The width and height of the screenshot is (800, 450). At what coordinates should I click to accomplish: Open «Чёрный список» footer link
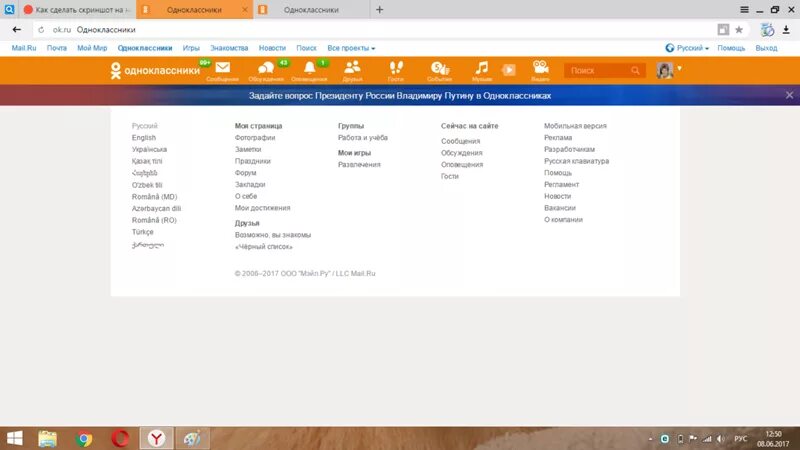(x=263, y=246)
